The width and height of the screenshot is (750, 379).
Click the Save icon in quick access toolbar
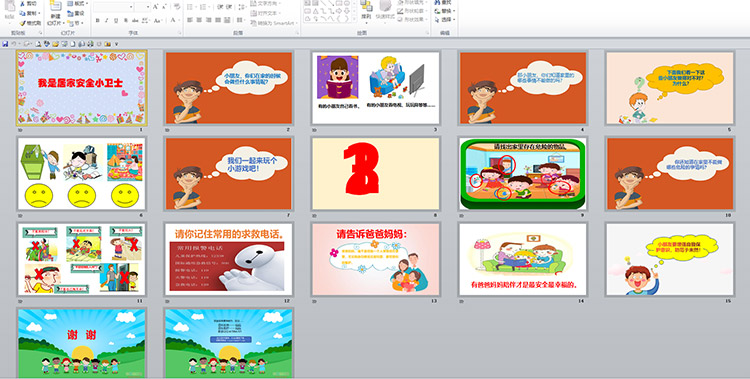click(5, 44)
